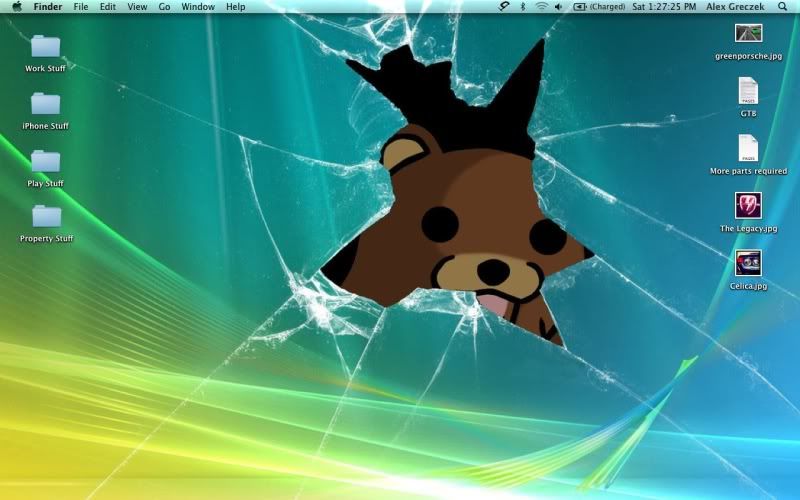The width and height of the screenshot is (800, 500).
Task: Open the Window menu
Action: click(x=198, y=7)
